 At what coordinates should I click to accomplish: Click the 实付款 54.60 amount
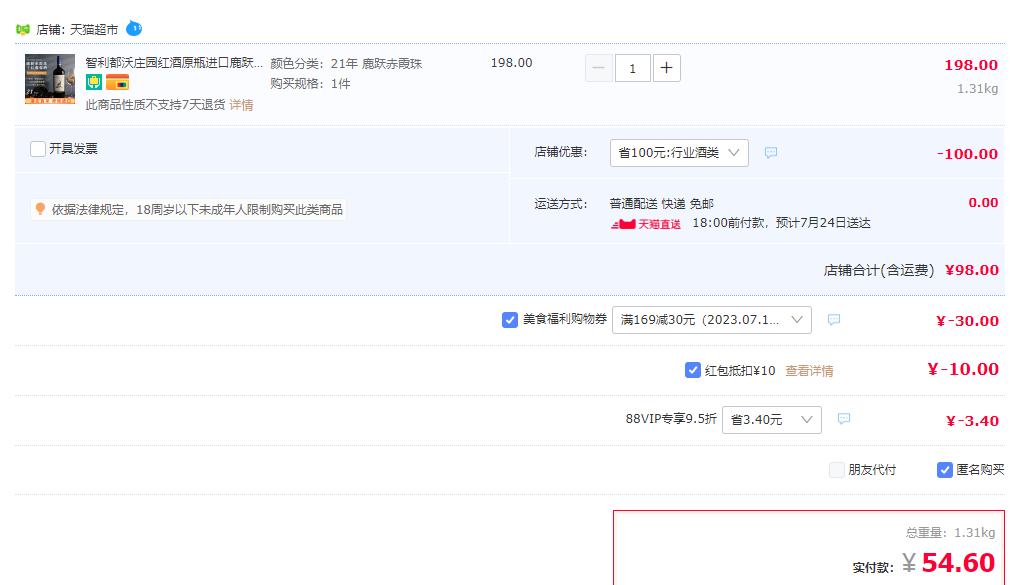[958, 562]
